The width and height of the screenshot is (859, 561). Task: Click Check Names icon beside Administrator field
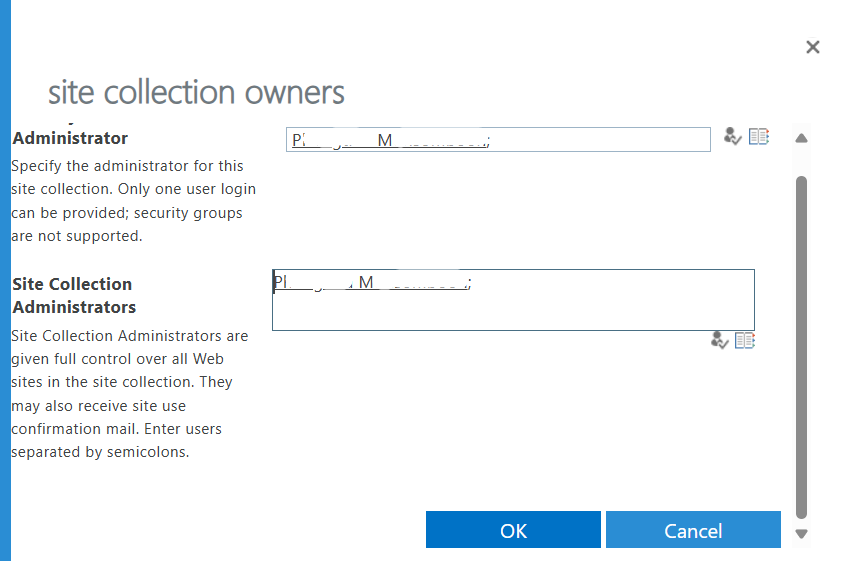(732, 136)
